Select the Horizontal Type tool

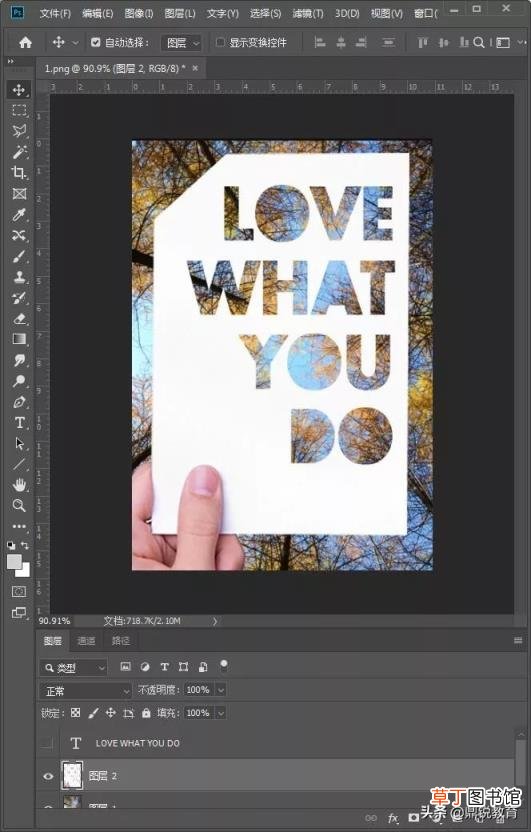[x=19, y=423]
